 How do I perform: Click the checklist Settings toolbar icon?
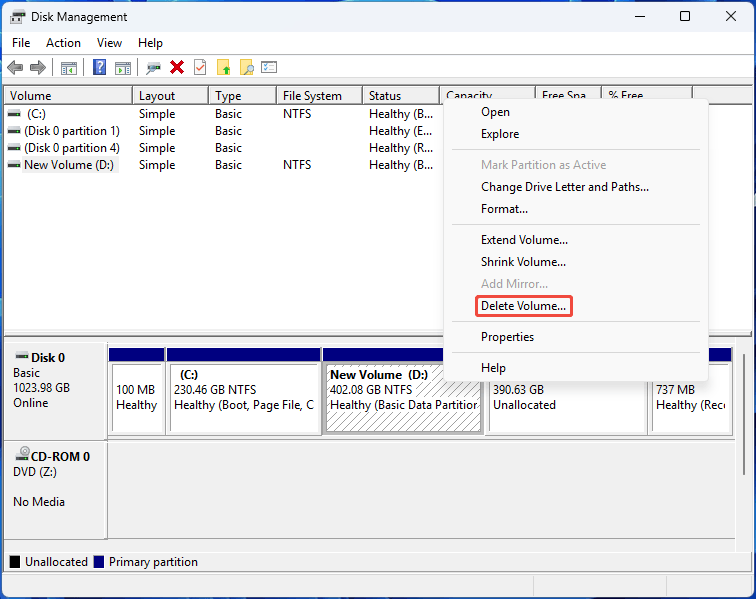(x=269, y=67)
